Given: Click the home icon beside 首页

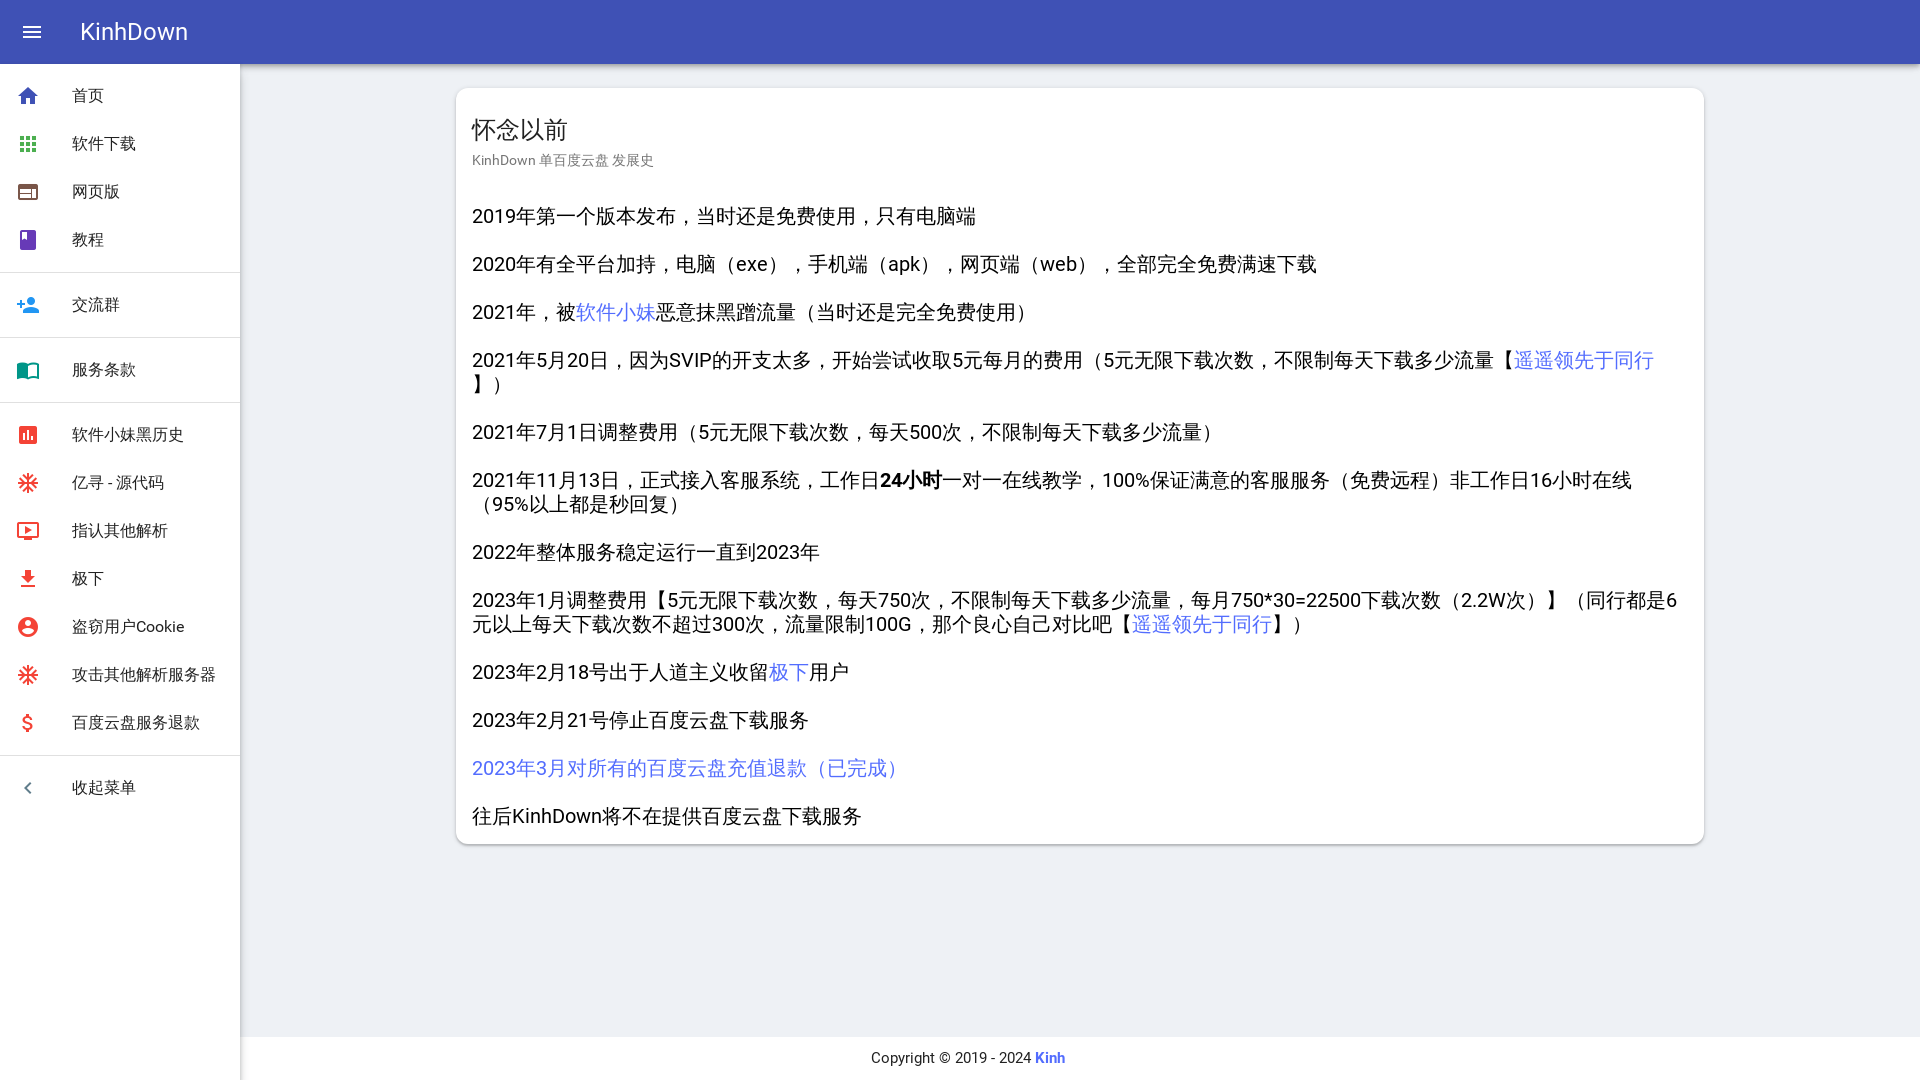Looking at the screenshot, I should pyautogui.click(x=28, y=96).
